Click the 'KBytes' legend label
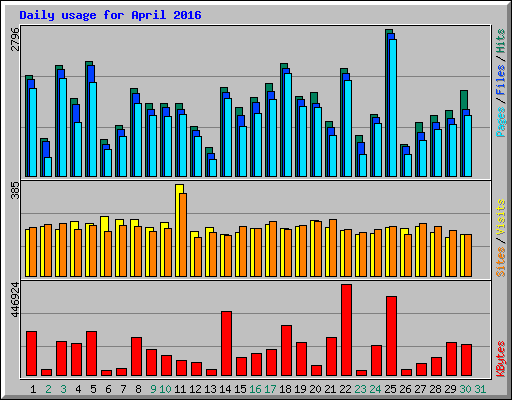Image resolution: width=512 pixels, height=400 pixels. [x=501, y=359]
